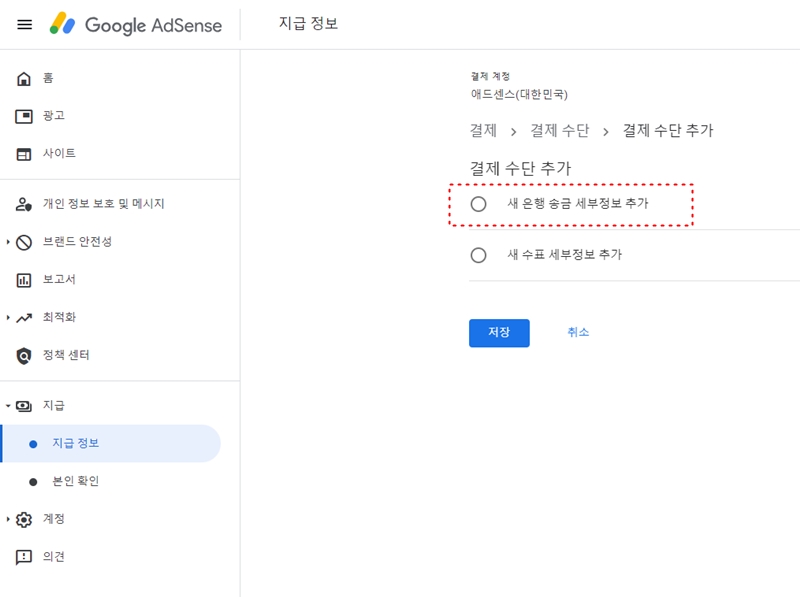Click the 광고 ads icon

[23, 116]
